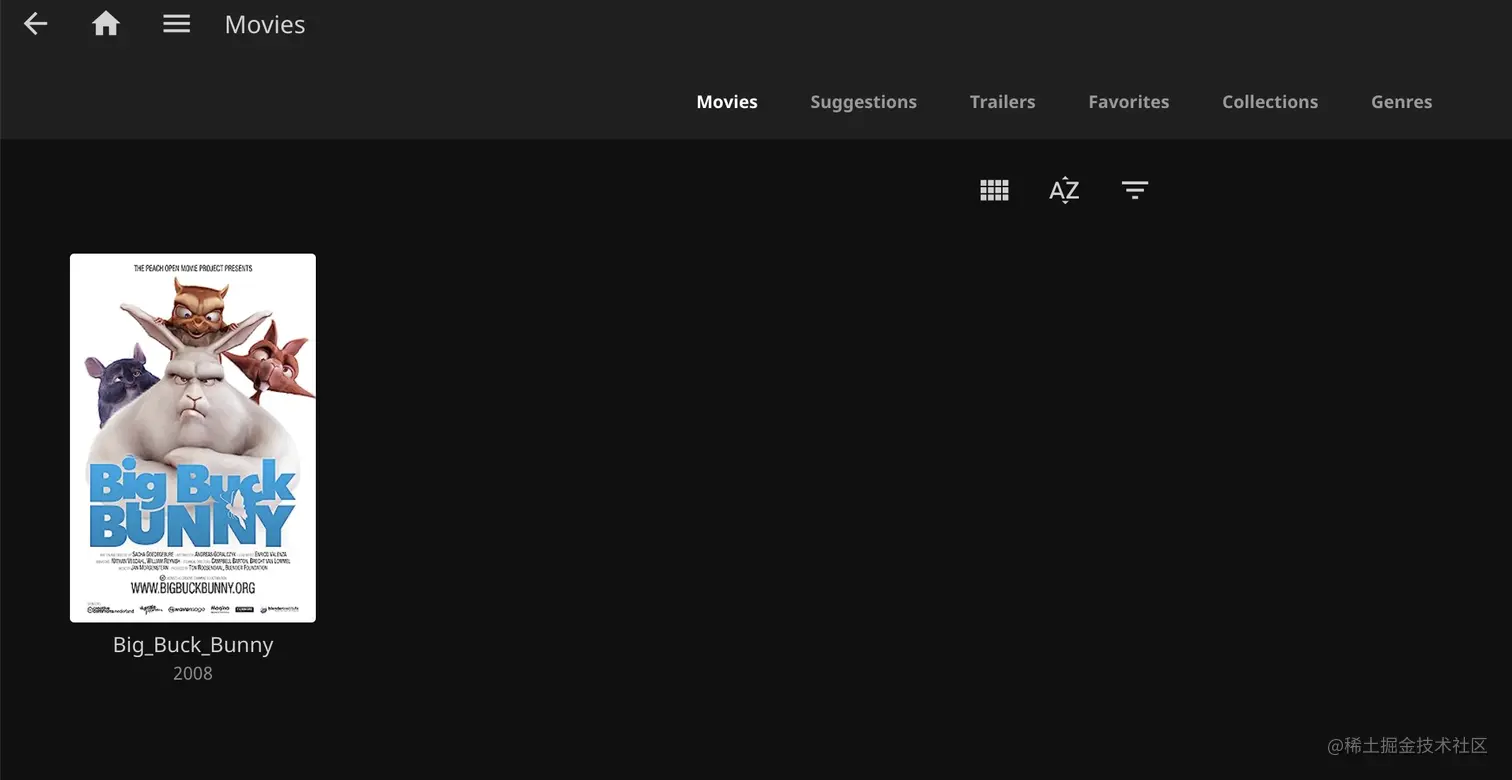Open the hamburger navigation menu

[177, 23]
